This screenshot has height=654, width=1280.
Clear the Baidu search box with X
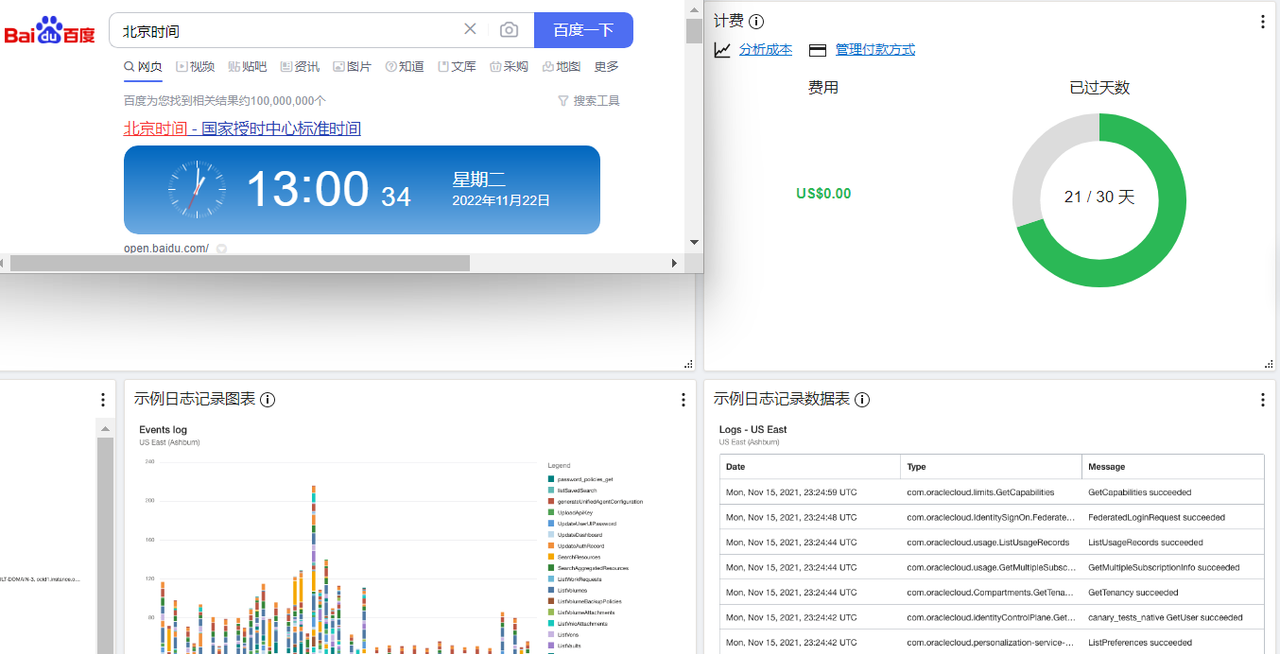pos(470,30)
